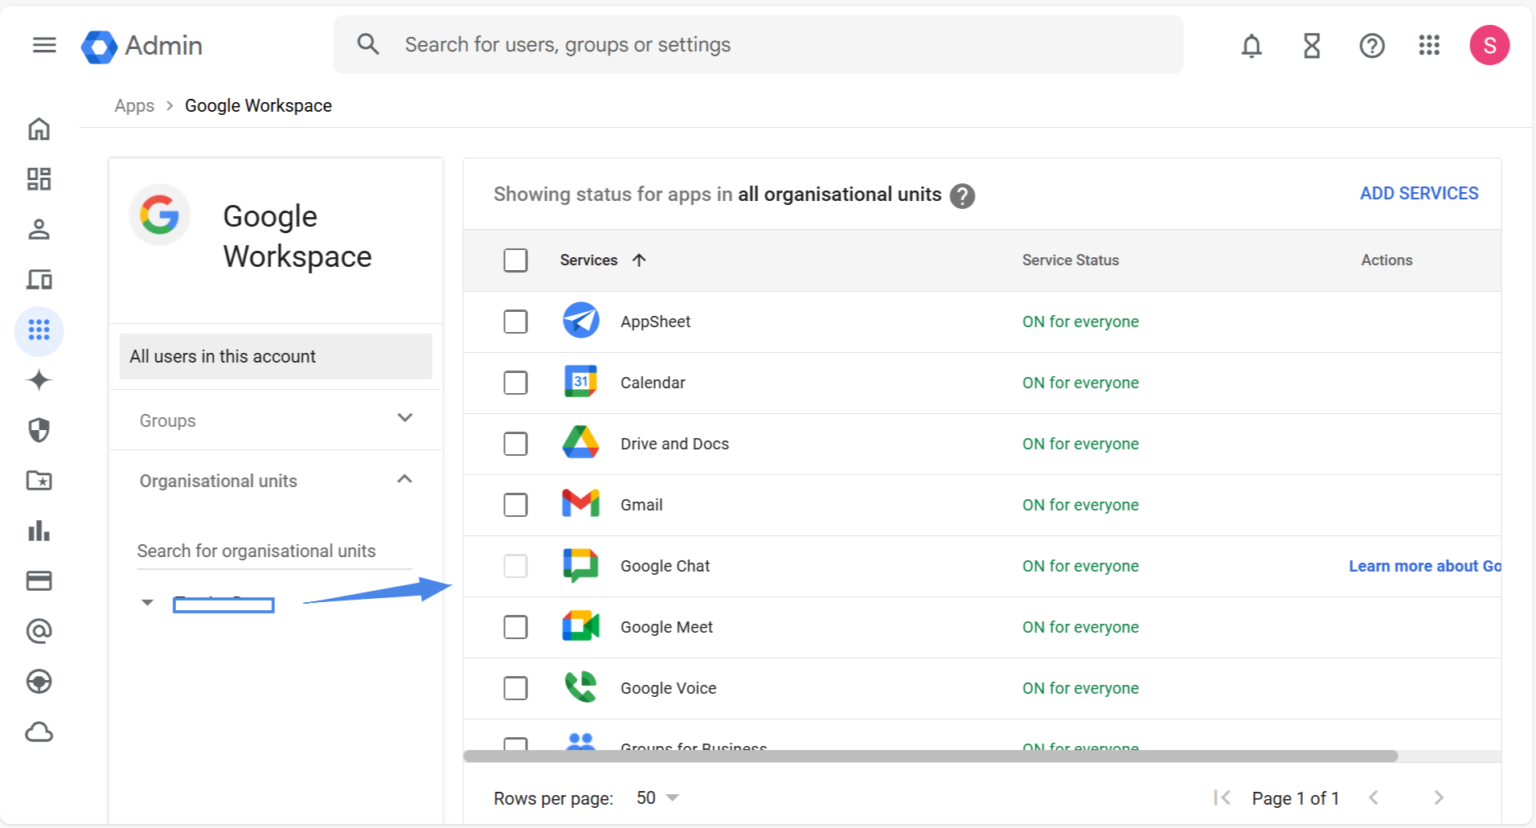Open the cloud storage sidebar icon
The image size is (1536, 828).
pyautogui.click(x=39, y=733)
